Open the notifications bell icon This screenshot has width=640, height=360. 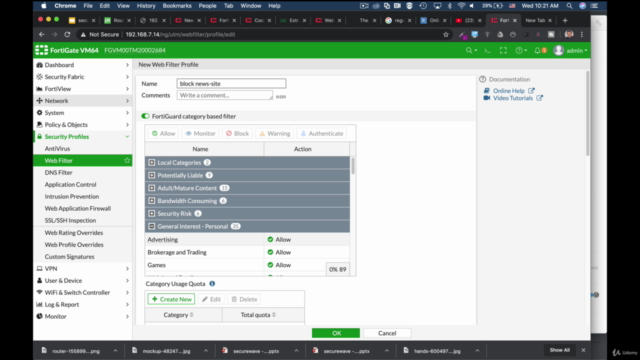click(x=538, y=50)
